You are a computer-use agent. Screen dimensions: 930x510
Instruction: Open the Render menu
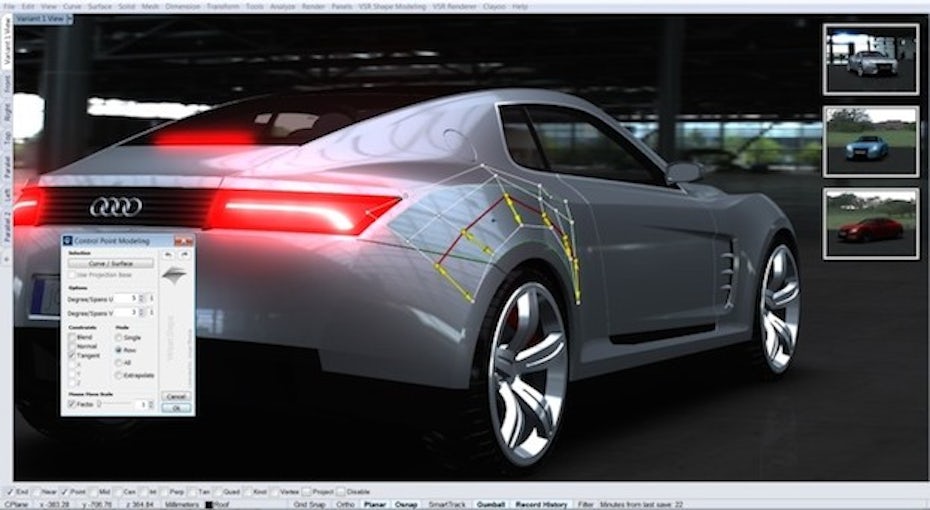pyautogui.click(x=314, y=6)
